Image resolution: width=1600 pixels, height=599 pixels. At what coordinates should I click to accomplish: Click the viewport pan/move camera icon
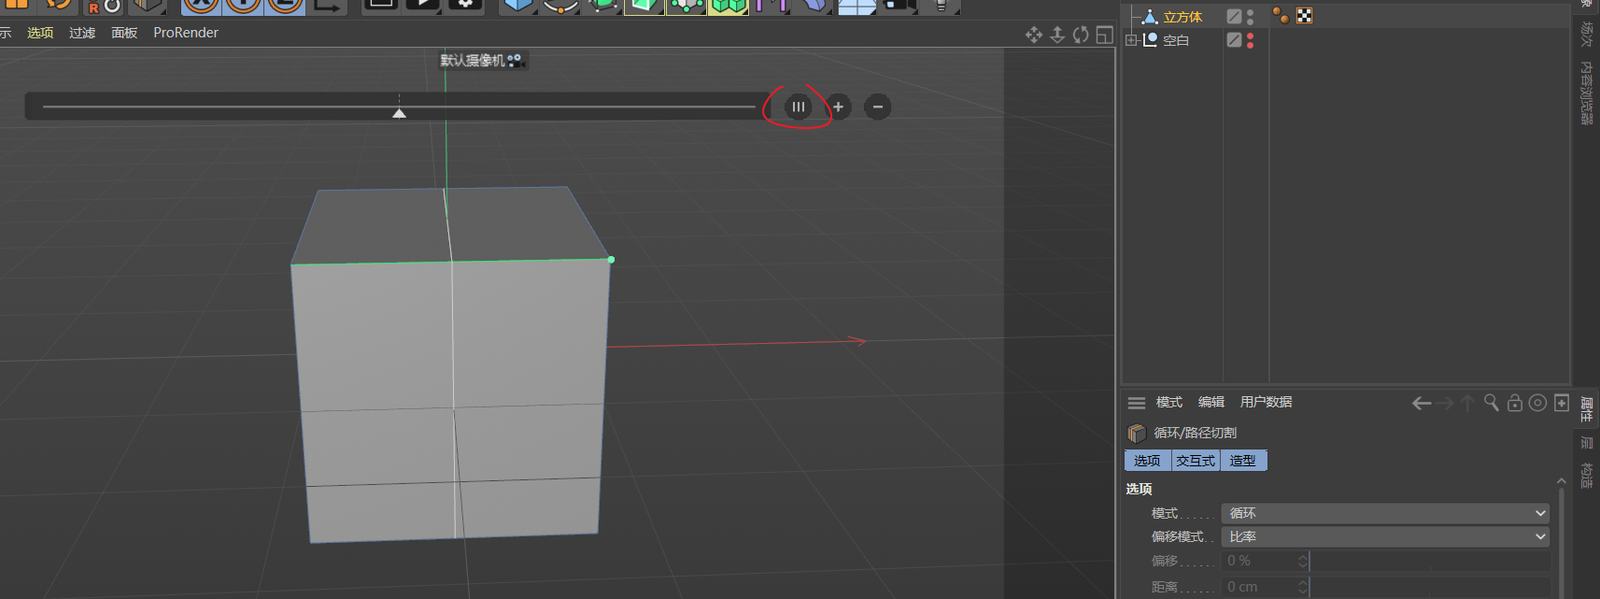[1033, 35]
